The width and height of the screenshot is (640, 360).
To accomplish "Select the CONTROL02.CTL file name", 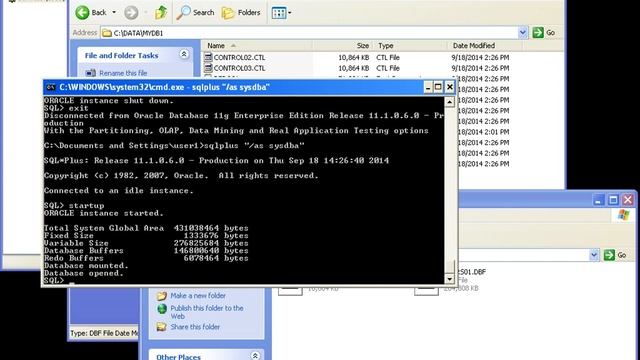I will [239, 58].
